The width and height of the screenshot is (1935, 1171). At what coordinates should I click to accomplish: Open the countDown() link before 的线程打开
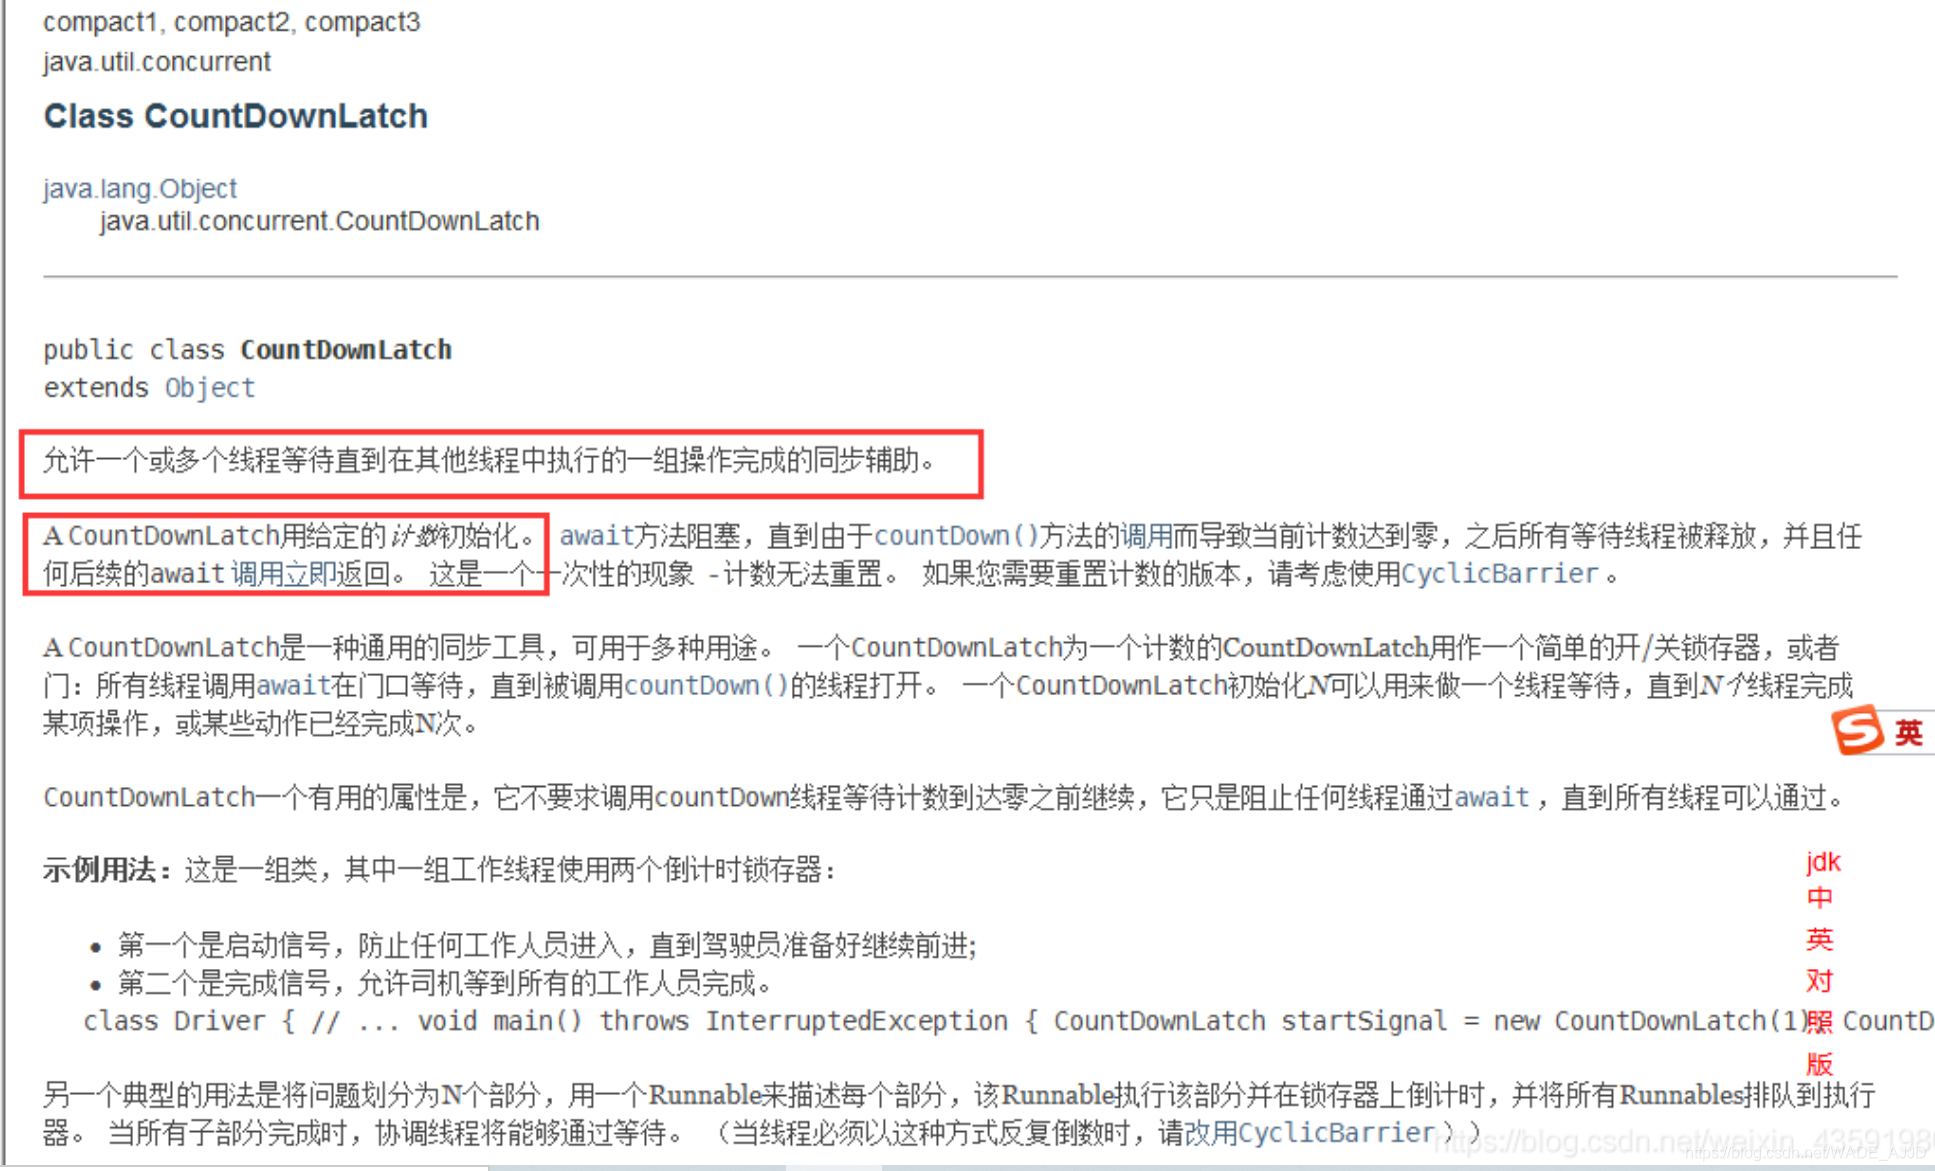[707, 686]
